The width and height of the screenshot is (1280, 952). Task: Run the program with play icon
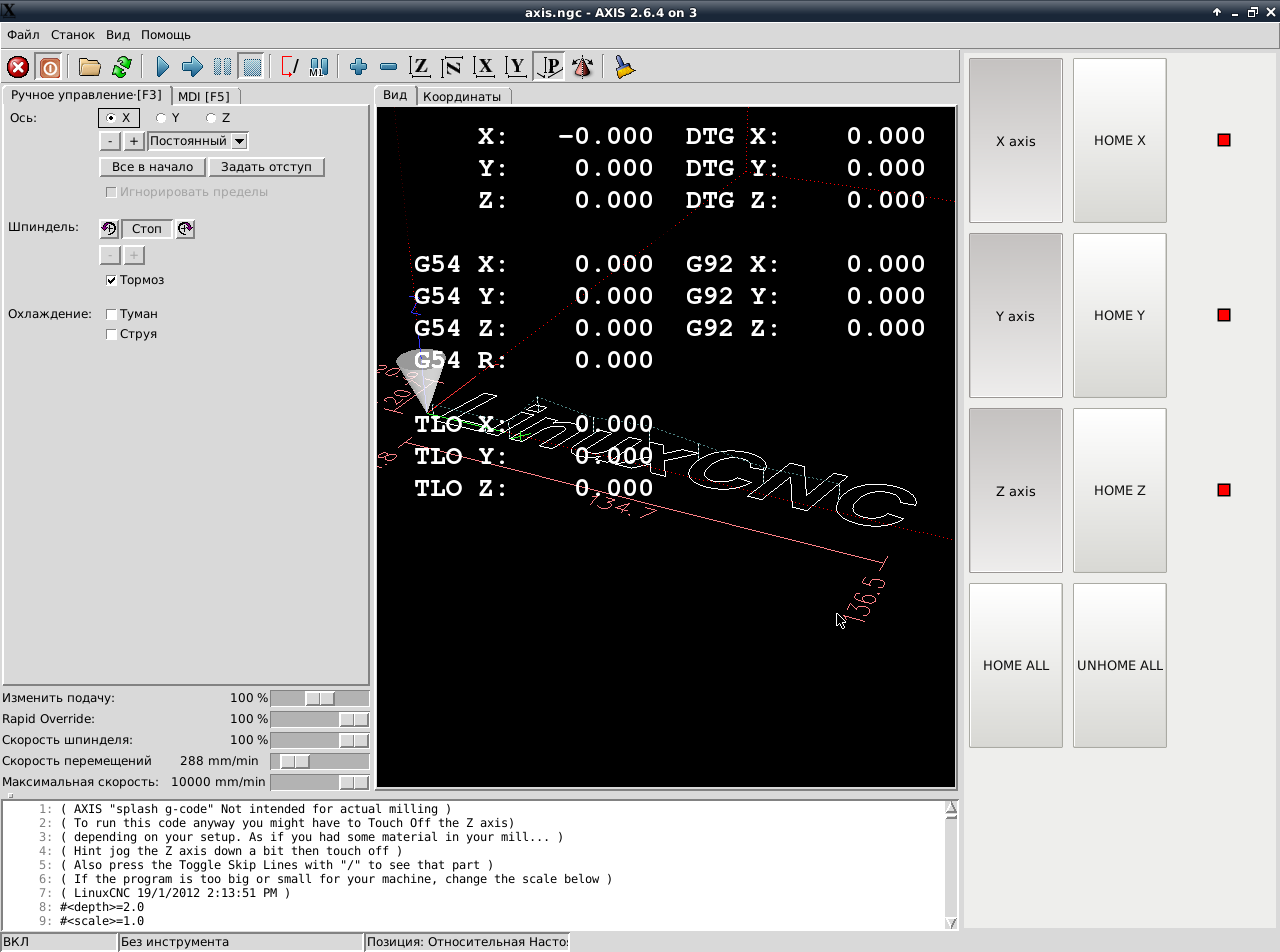coord(162,67)
